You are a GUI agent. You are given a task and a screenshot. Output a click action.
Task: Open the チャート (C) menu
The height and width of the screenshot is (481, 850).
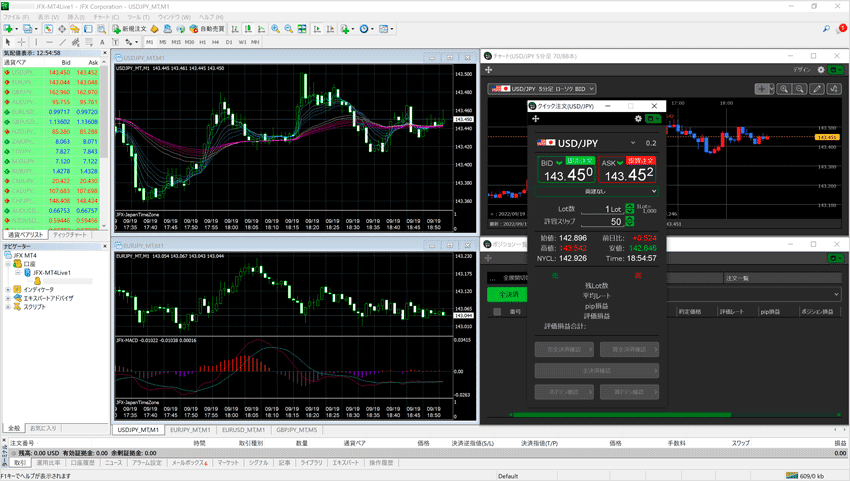click(106, 17)
